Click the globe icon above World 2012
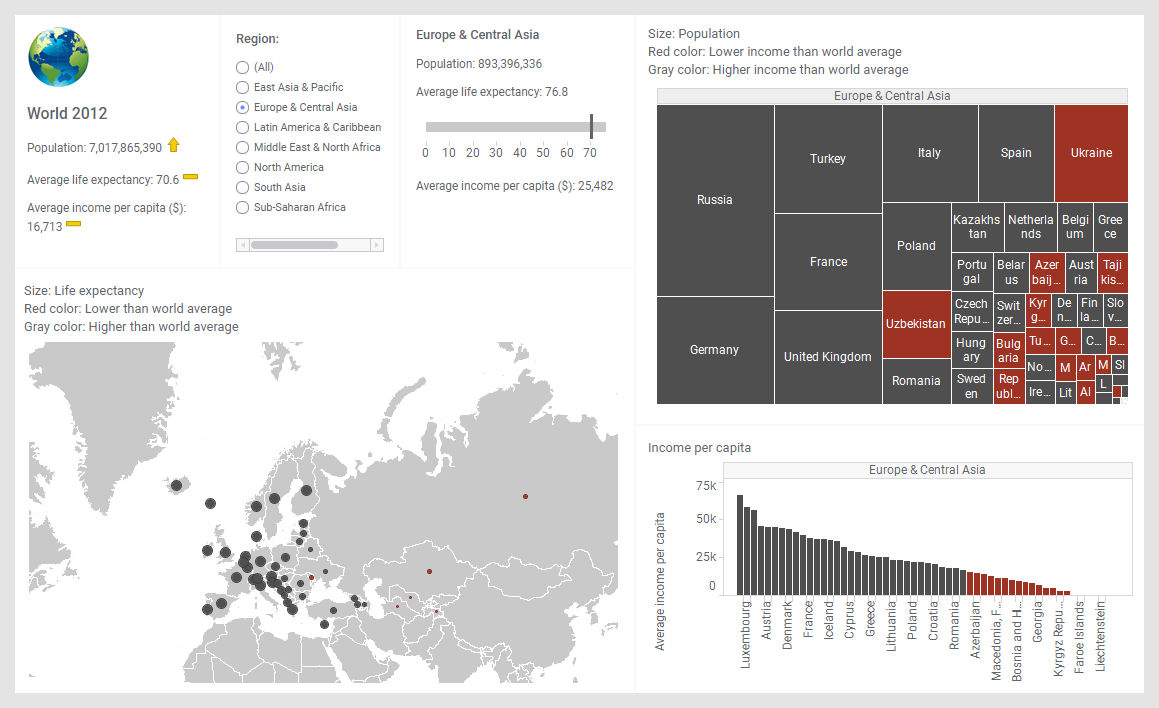1159x708 pixels. tap(59, 57)
